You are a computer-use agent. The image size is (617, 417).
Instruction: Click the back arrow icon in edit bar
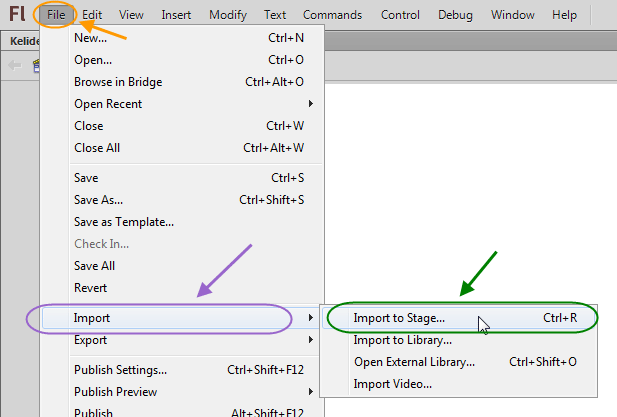(15, 65)
